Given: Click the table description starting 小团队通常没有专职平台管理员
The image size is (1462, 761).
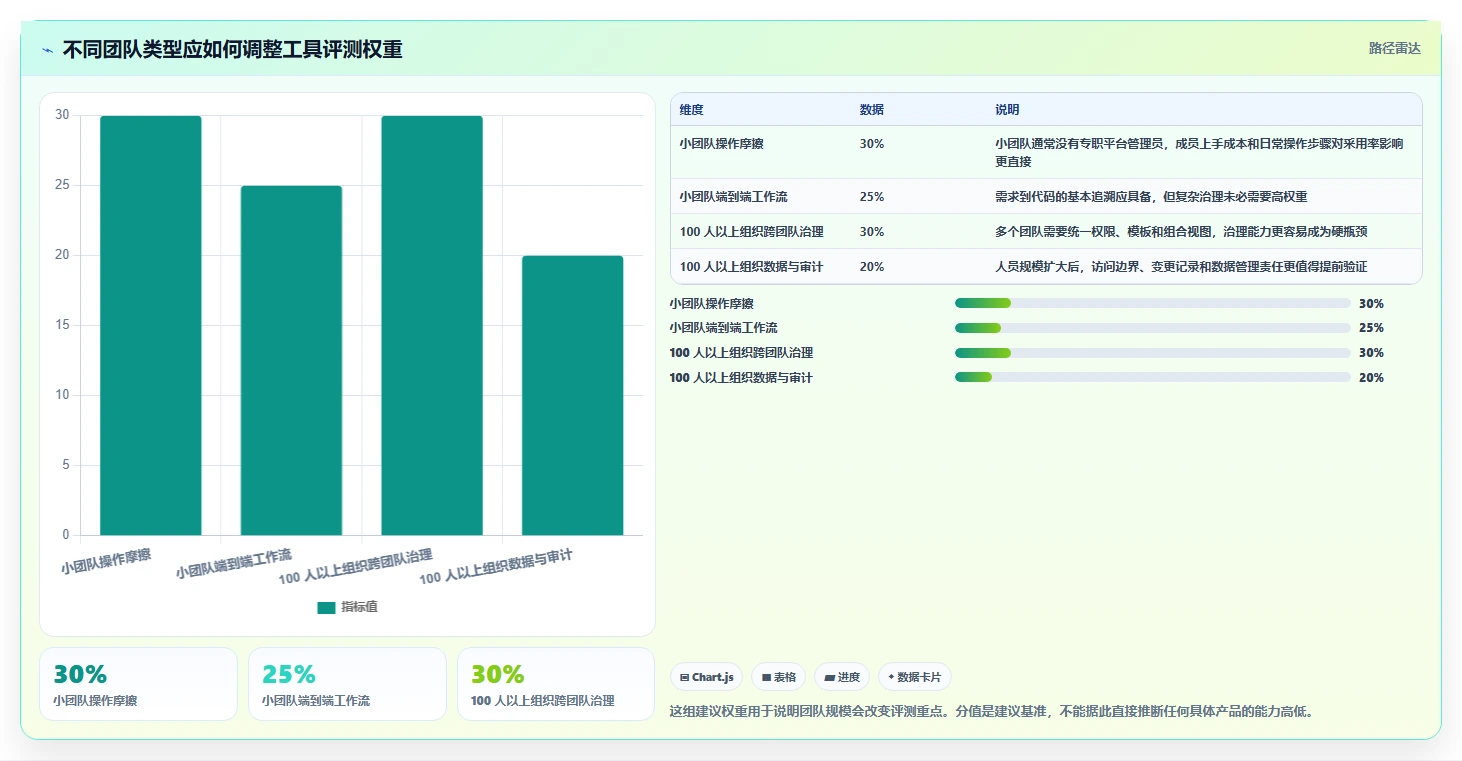Looking at the screenshot, I should pos(1199,152).
